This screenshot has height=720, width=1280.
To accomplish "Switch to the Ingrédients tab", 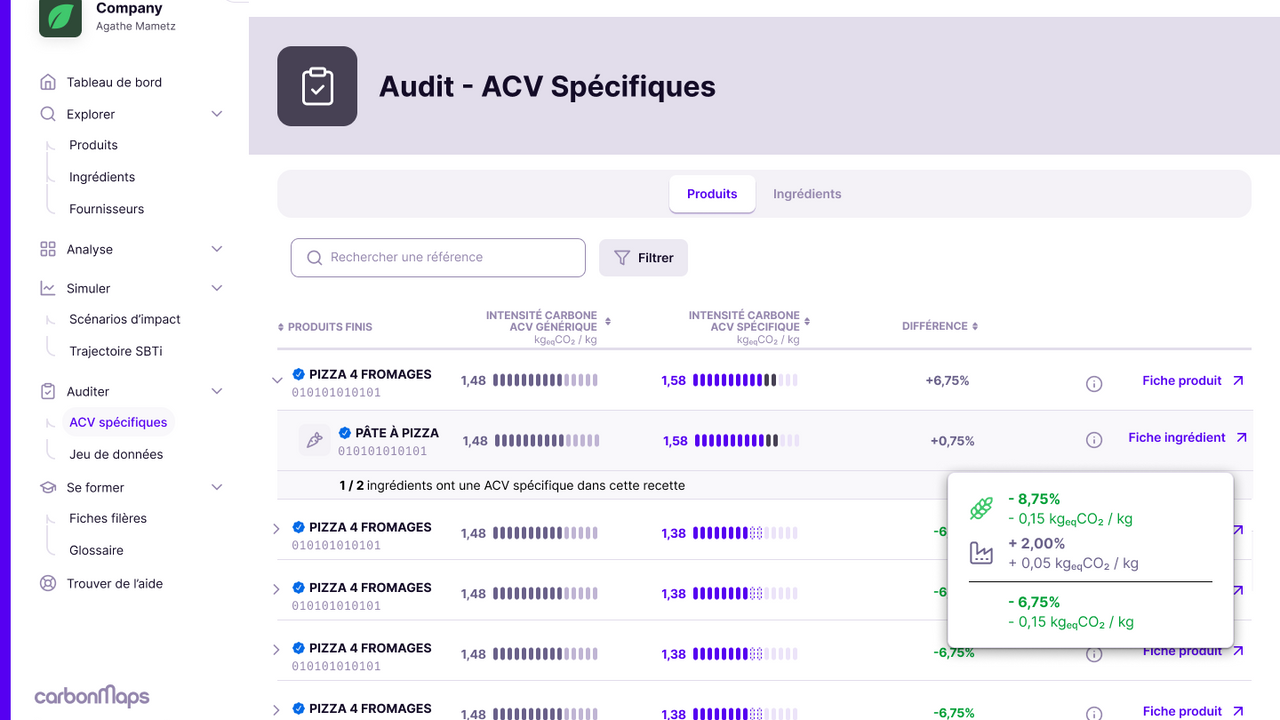I will pos(807,194).
